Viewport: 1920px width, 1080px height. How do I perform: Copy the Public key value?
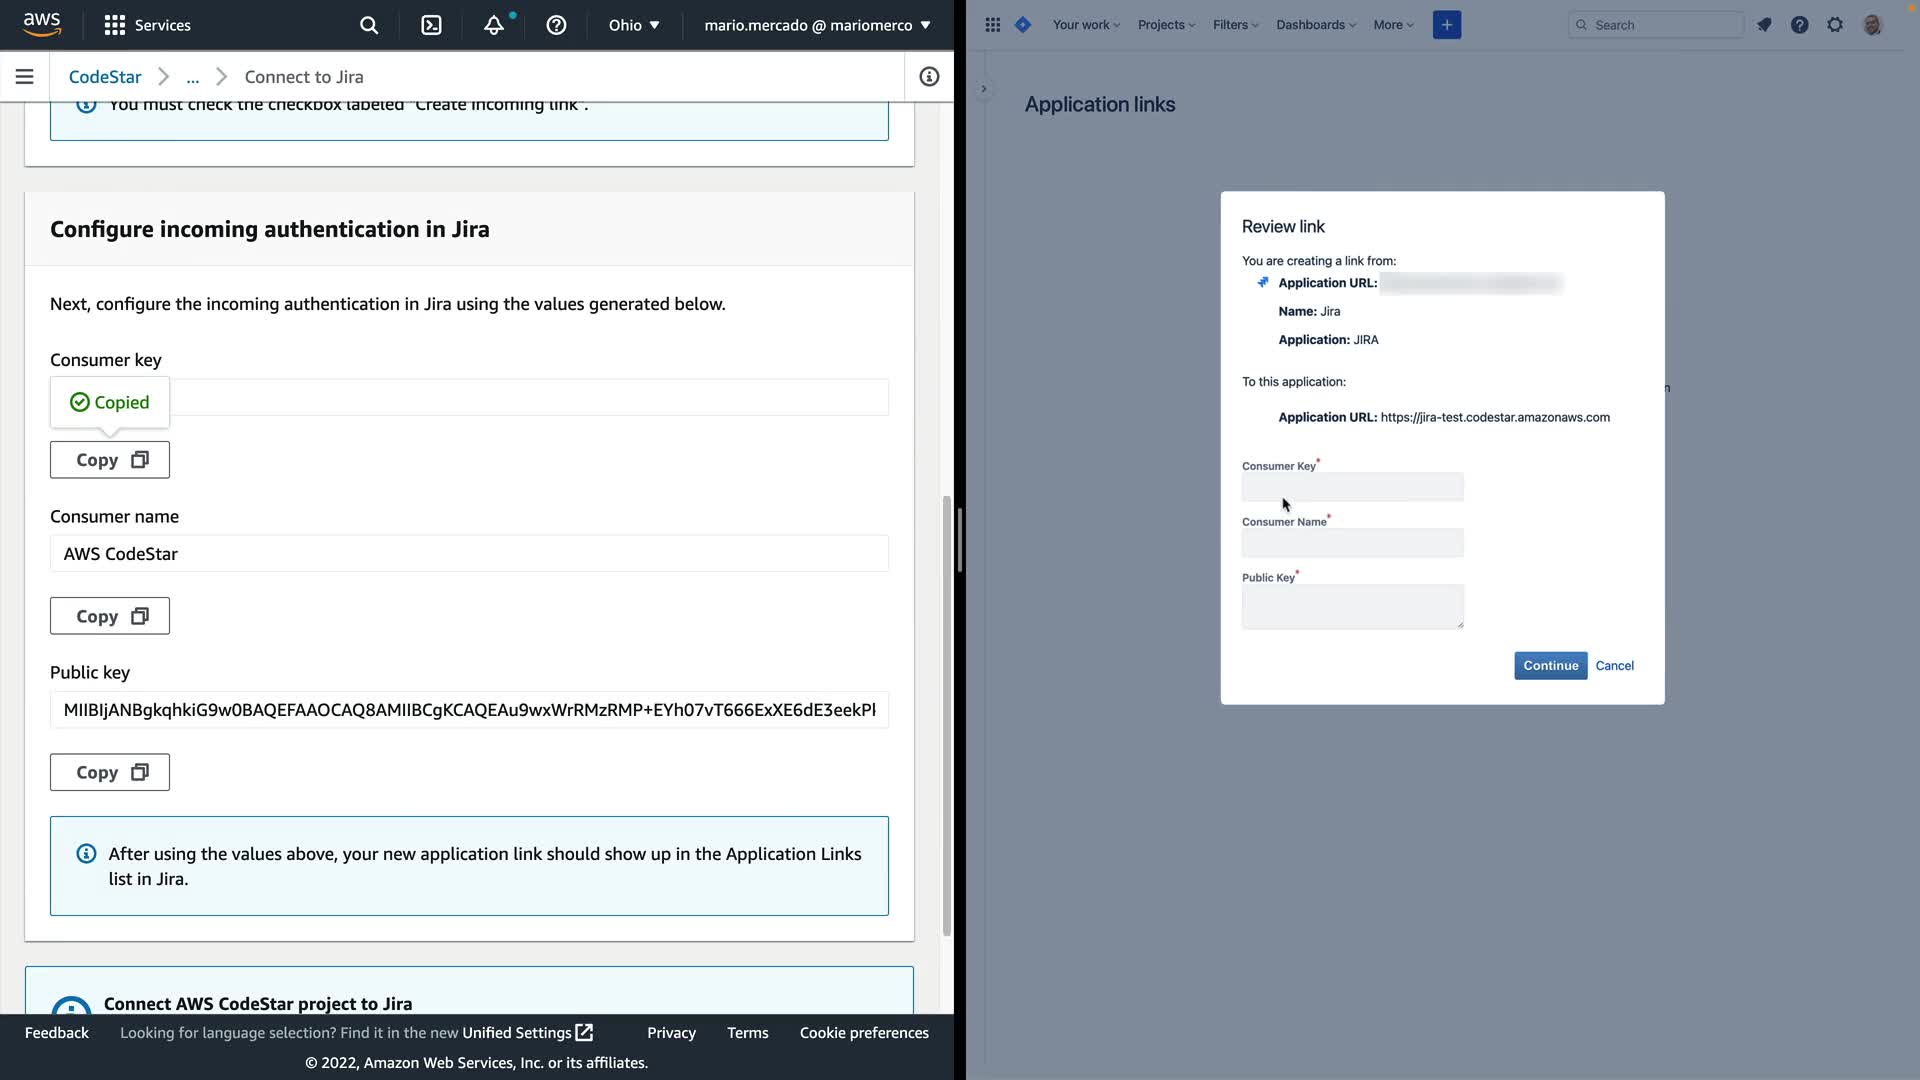pos(110,772)
